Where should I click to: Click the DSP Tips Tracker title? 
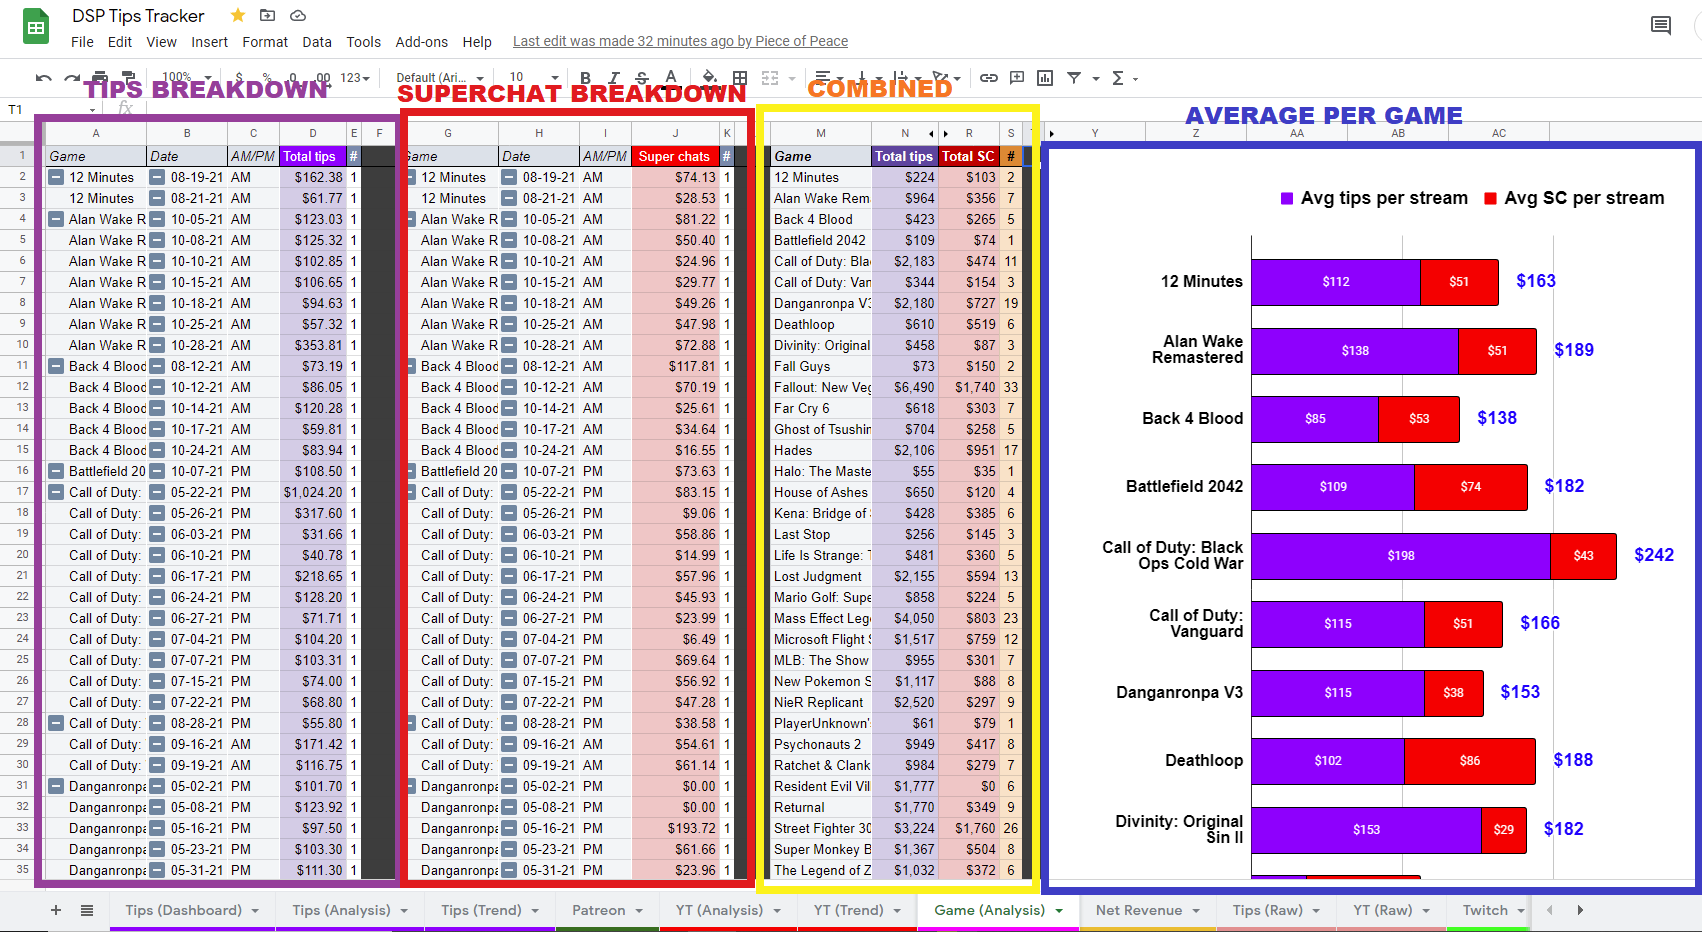click(138, 16)
